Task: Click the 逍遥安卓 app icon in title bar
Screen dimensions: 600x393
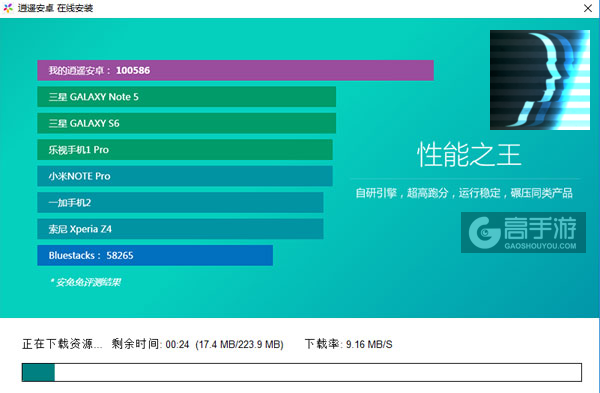Action: point(8,8)
